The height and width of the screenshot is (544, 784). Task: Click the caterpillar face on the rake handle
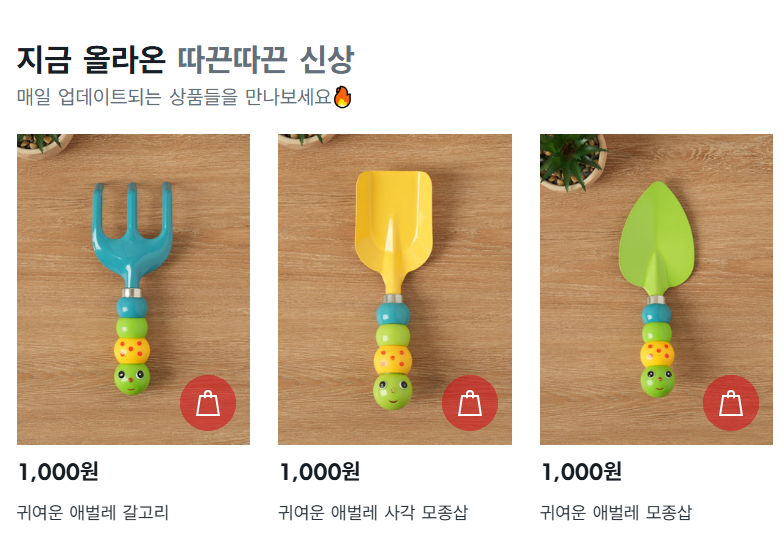[x=132, y=379]
